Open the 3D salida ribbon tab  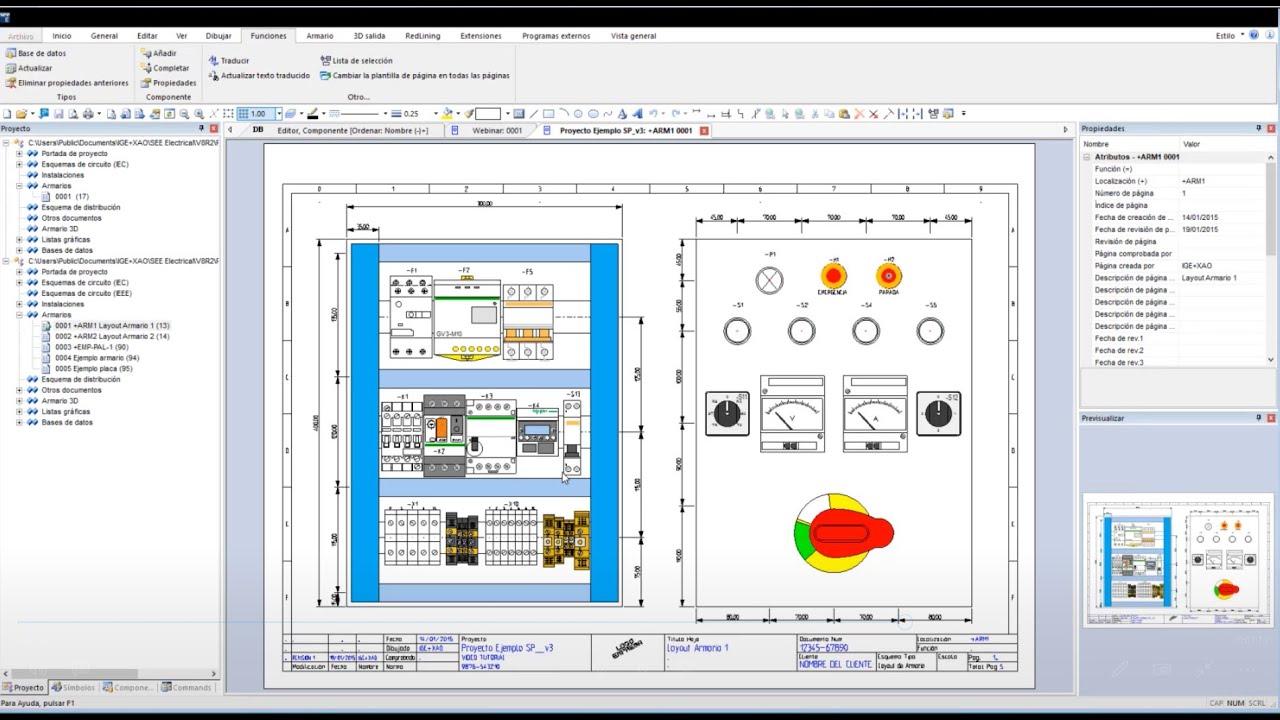click(x=369, y=36)
